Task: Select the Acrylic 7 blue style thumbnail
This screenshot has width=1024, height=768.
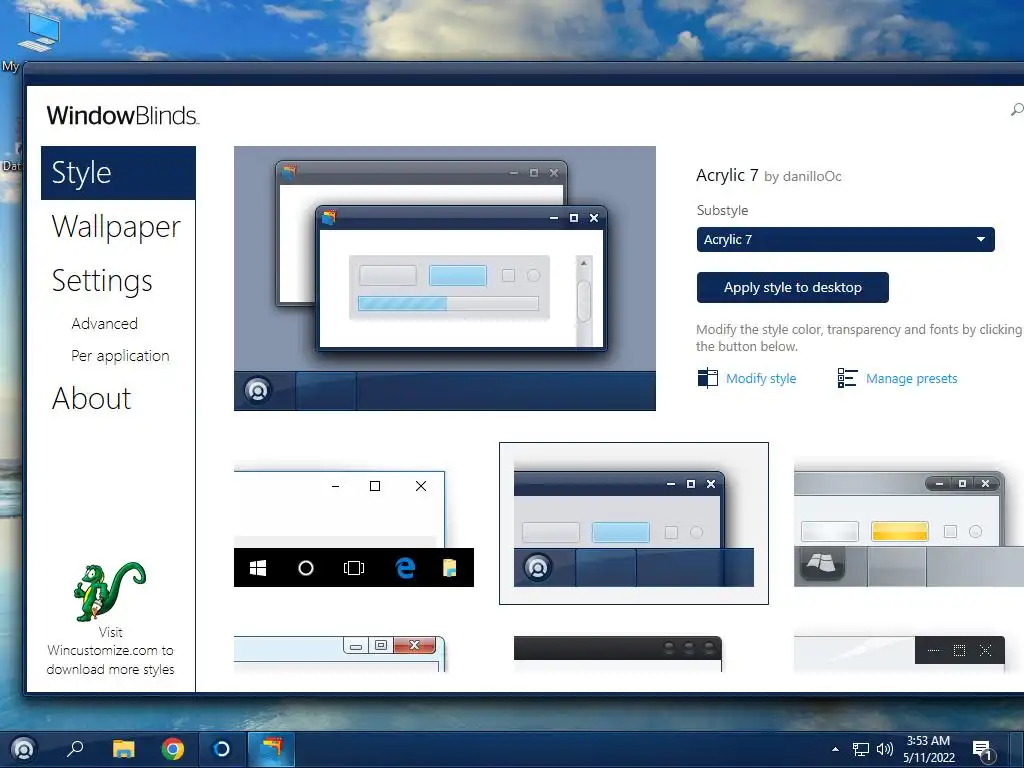Action: 633,523
